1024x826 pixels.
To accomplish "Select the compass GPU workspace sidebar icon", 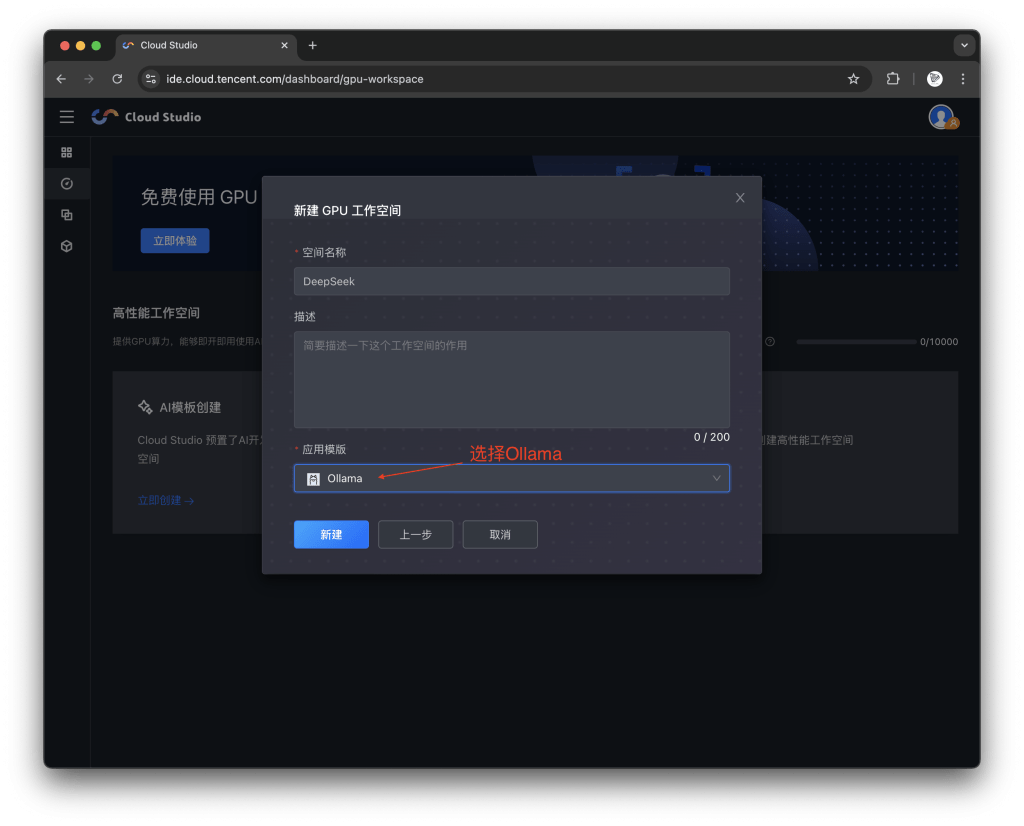I will coord(67,183).
